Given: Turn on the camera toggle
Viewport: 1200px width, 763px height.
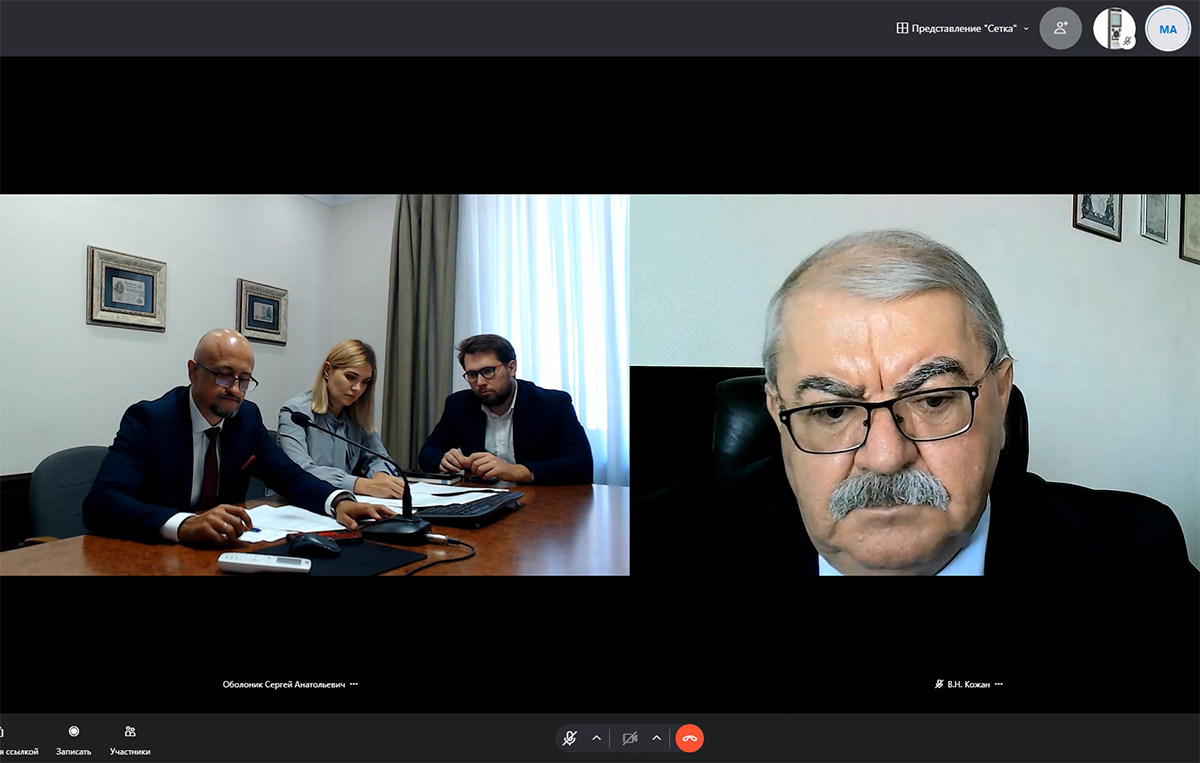Looking at the screenshot, I should (x=630, y=738).
